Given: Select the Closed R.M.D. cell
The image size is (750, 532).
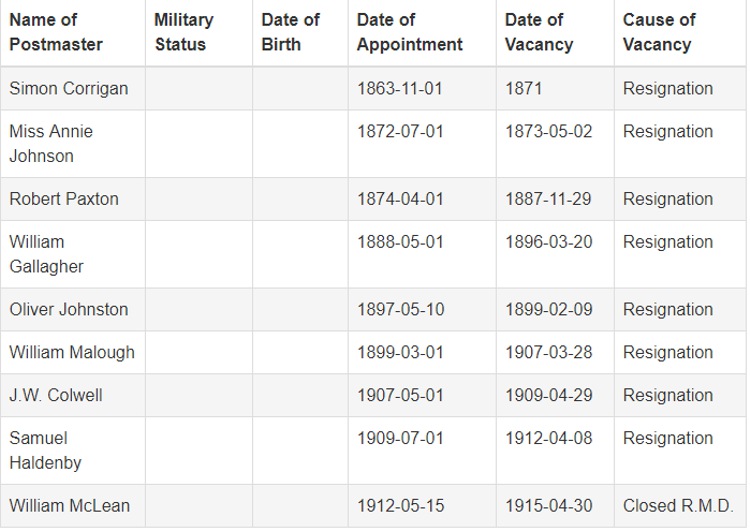Looking at the screenshot, I should pos(678,506).
